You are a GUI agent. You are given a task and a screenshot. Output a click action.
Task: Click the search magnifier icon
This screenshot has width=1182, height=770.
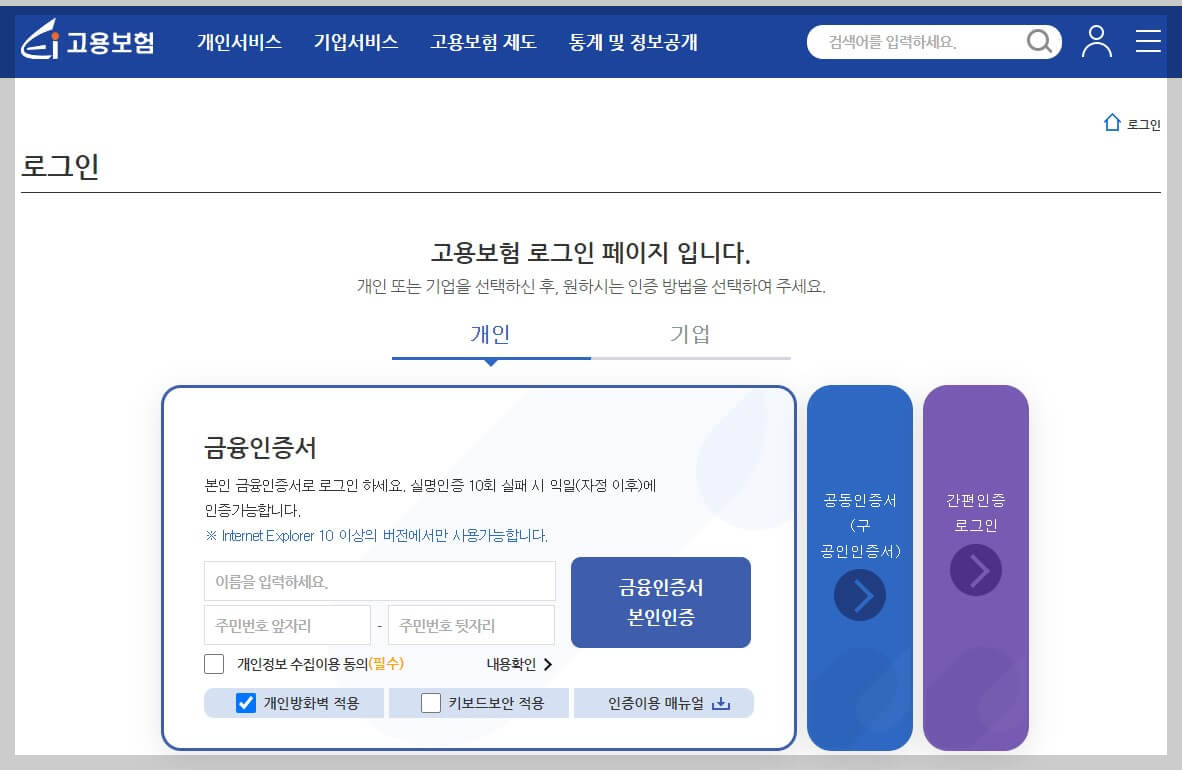1039,42
